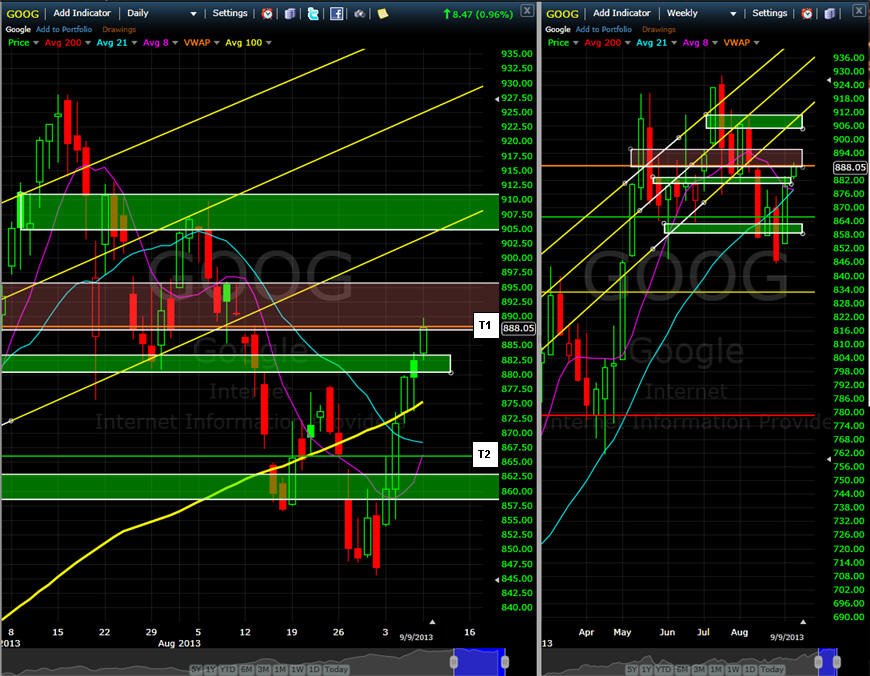
Task: Click right handle of Daily range slider
Action: point(505,662)
